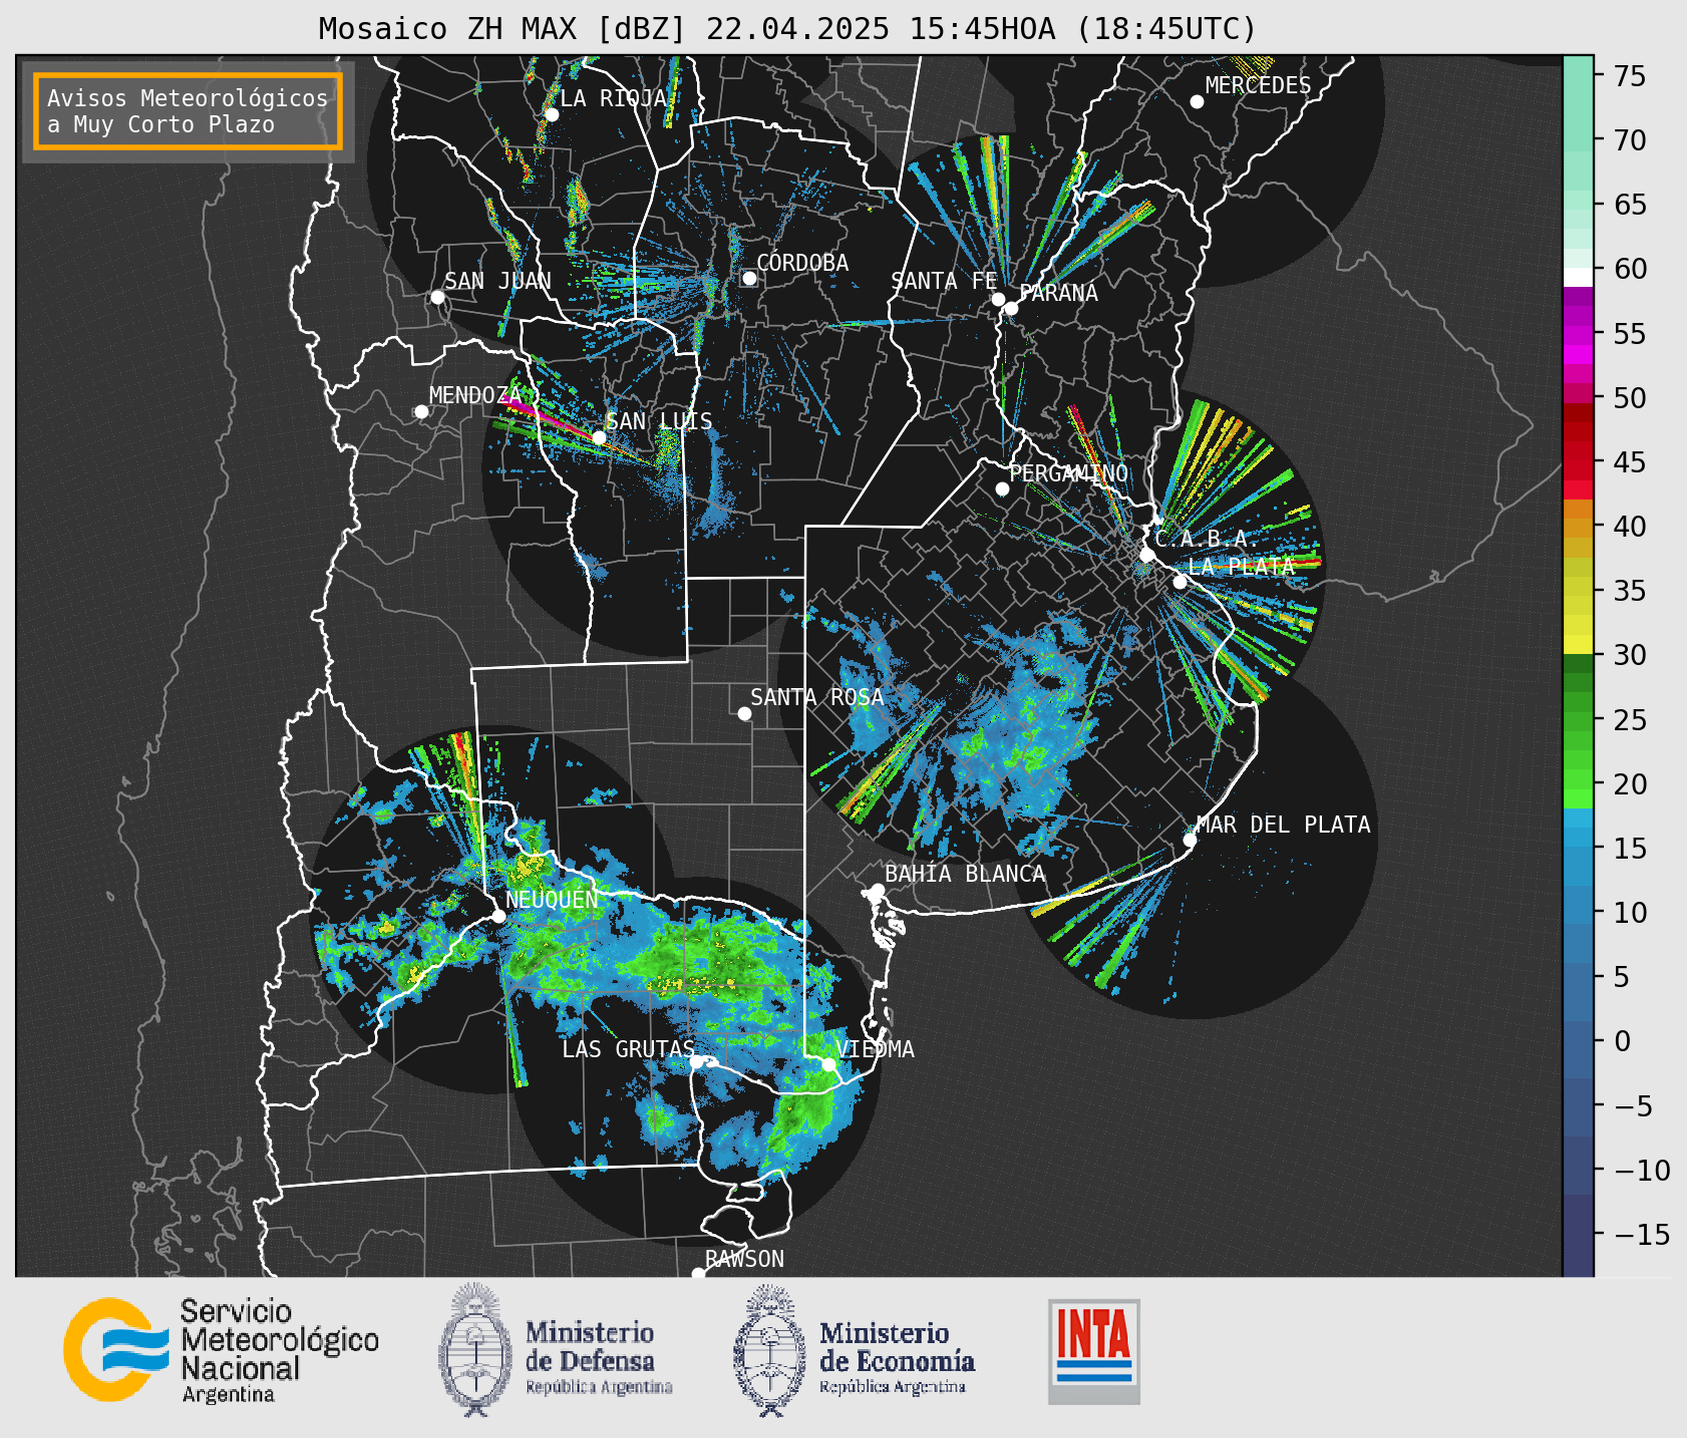Click the LA PLATA city marker dot
The image size is (1687, 1438).
[1180, 582]
